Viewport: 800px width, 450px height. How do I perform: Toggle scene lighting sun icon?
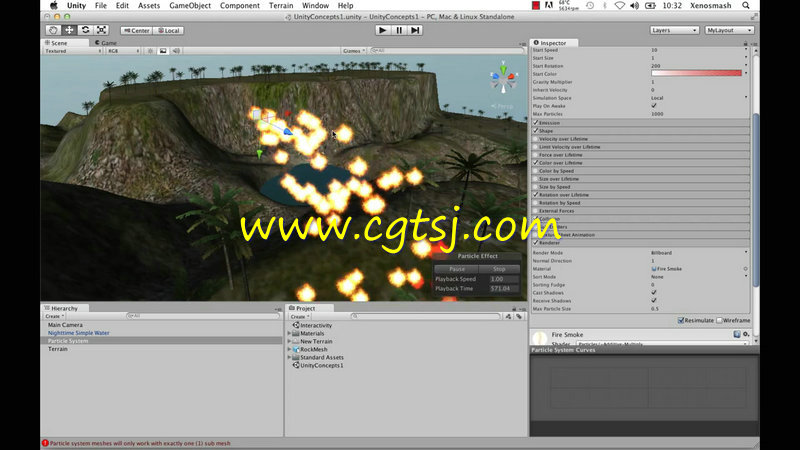point(150,51)
